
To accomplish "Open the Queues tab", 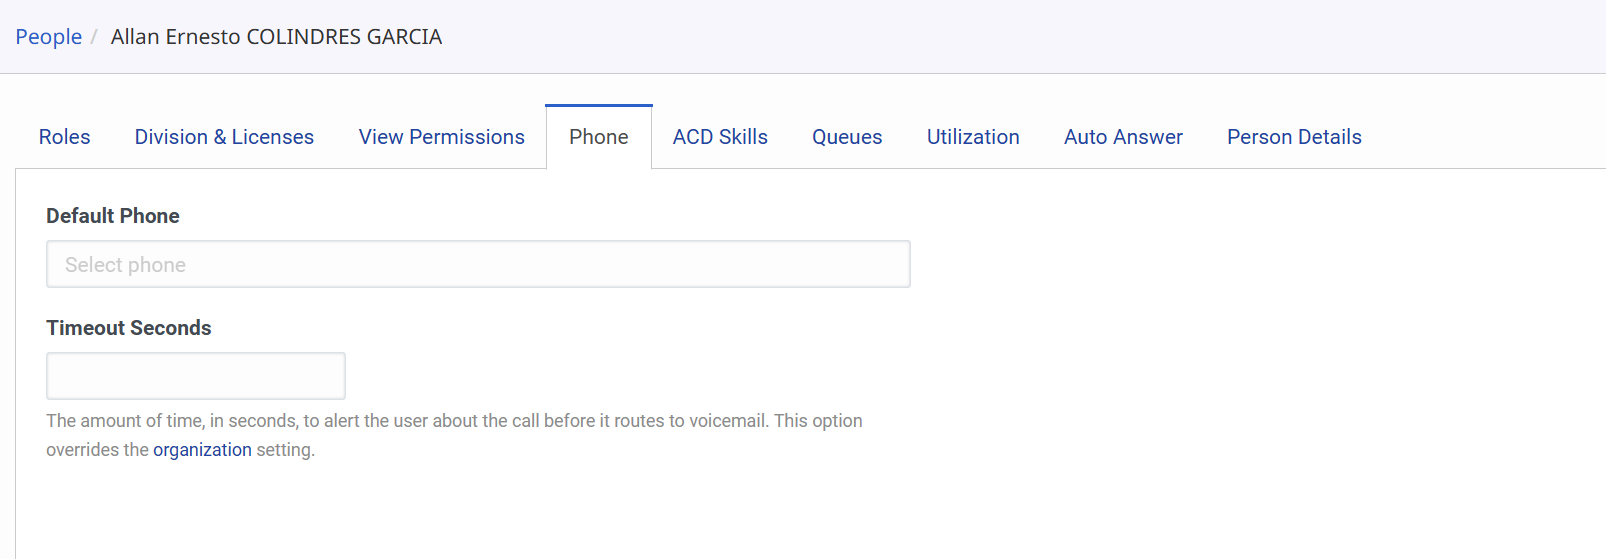I will pos(847,137).
